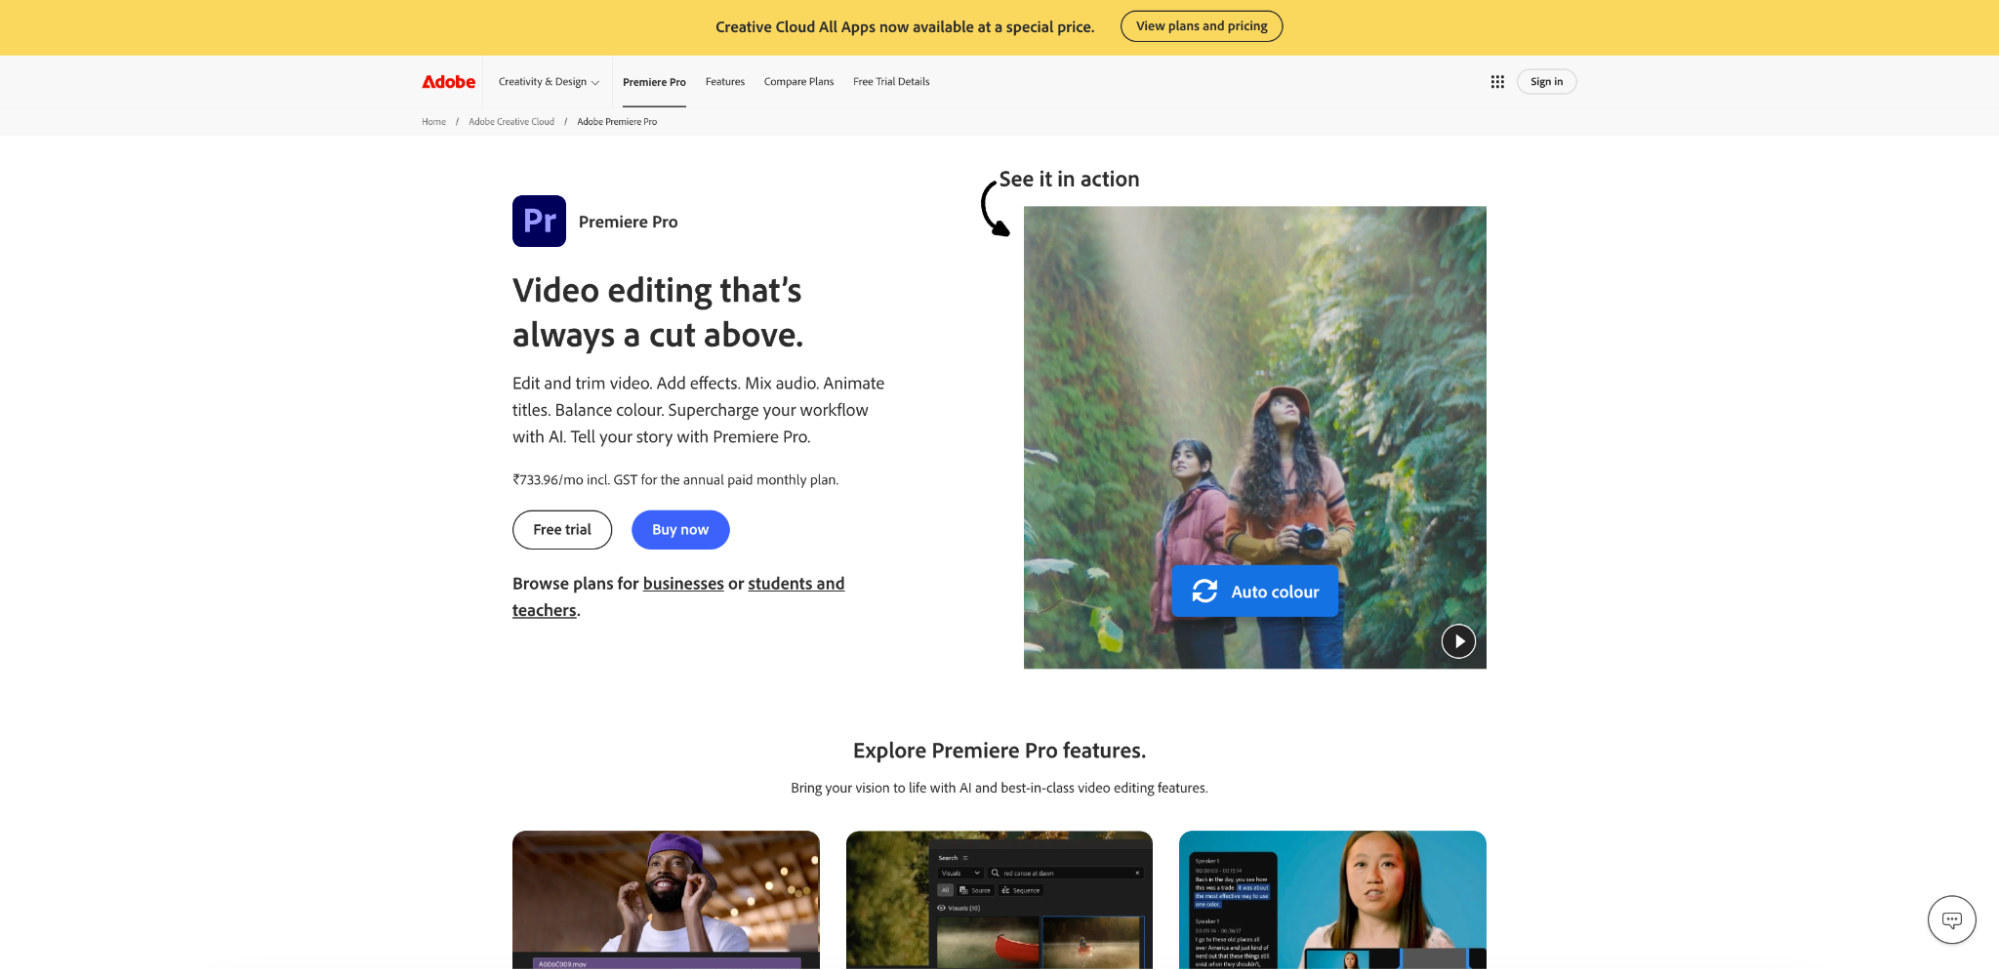Start the Free trial

(562, 530)
